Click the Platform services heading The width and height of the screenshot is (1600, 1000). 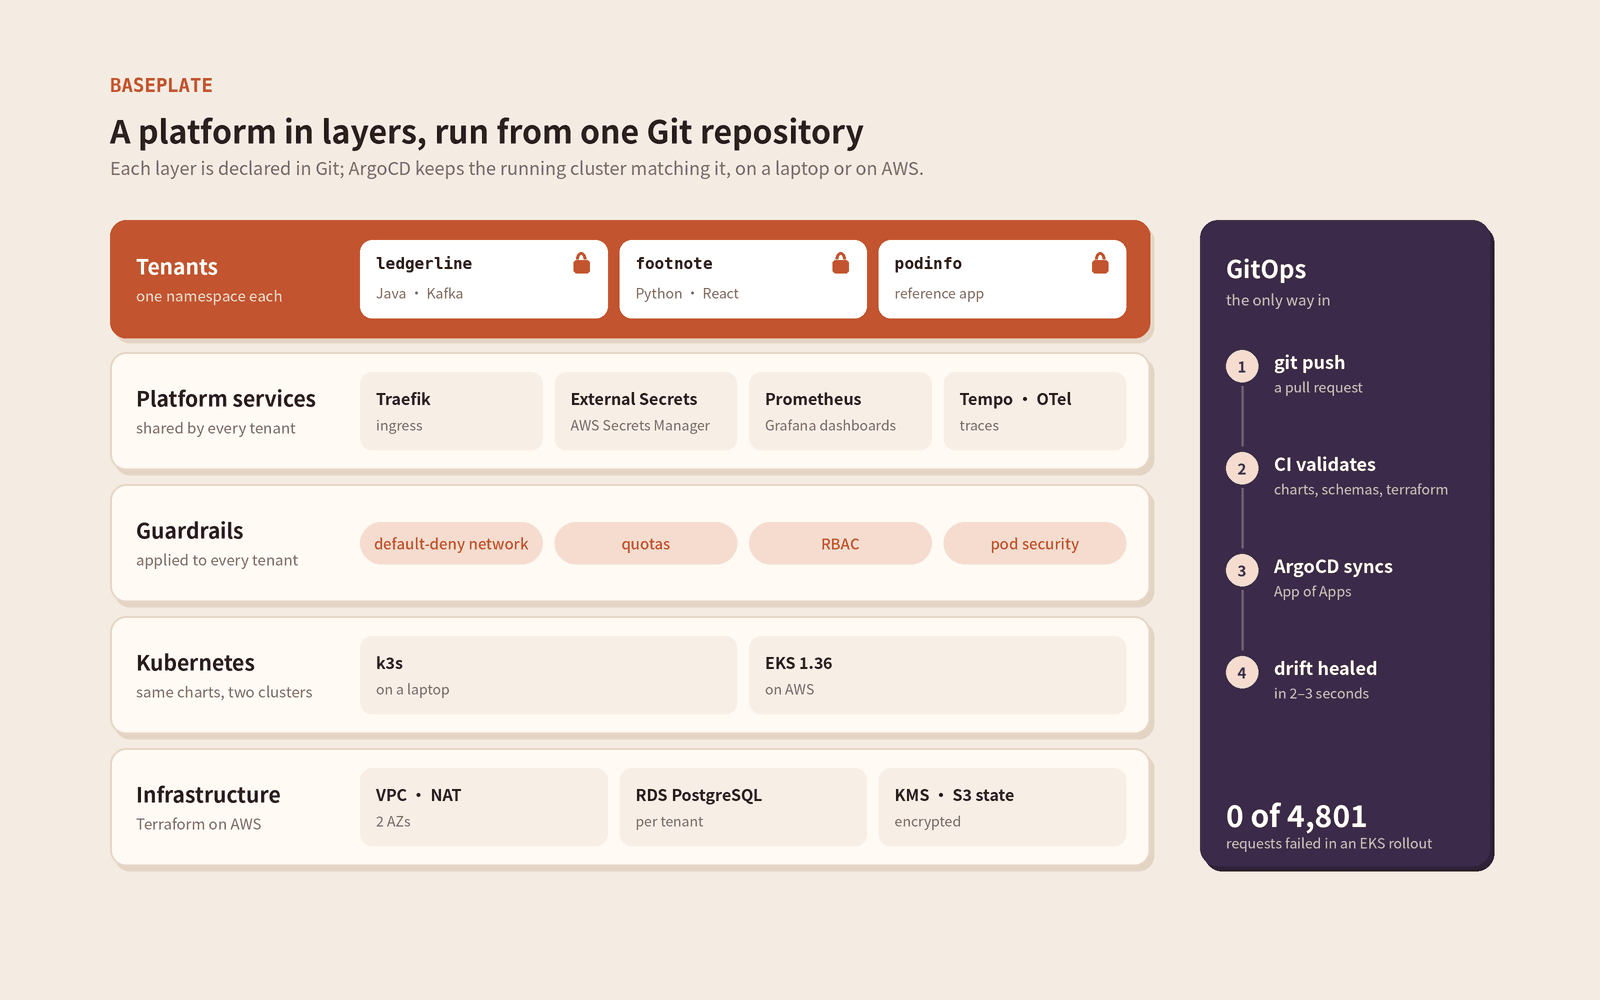[x=226, y=399]
